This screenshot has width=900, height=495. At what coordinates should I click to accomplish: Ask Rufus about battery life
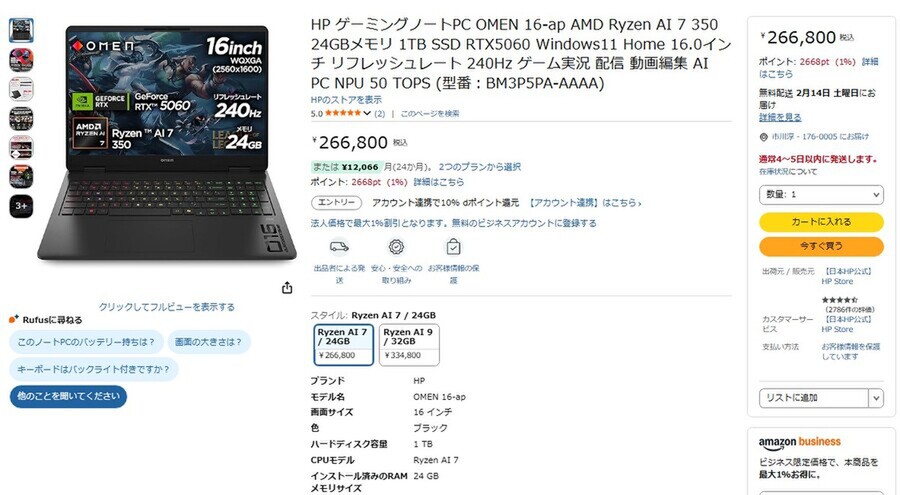click(x=86, y=342)
